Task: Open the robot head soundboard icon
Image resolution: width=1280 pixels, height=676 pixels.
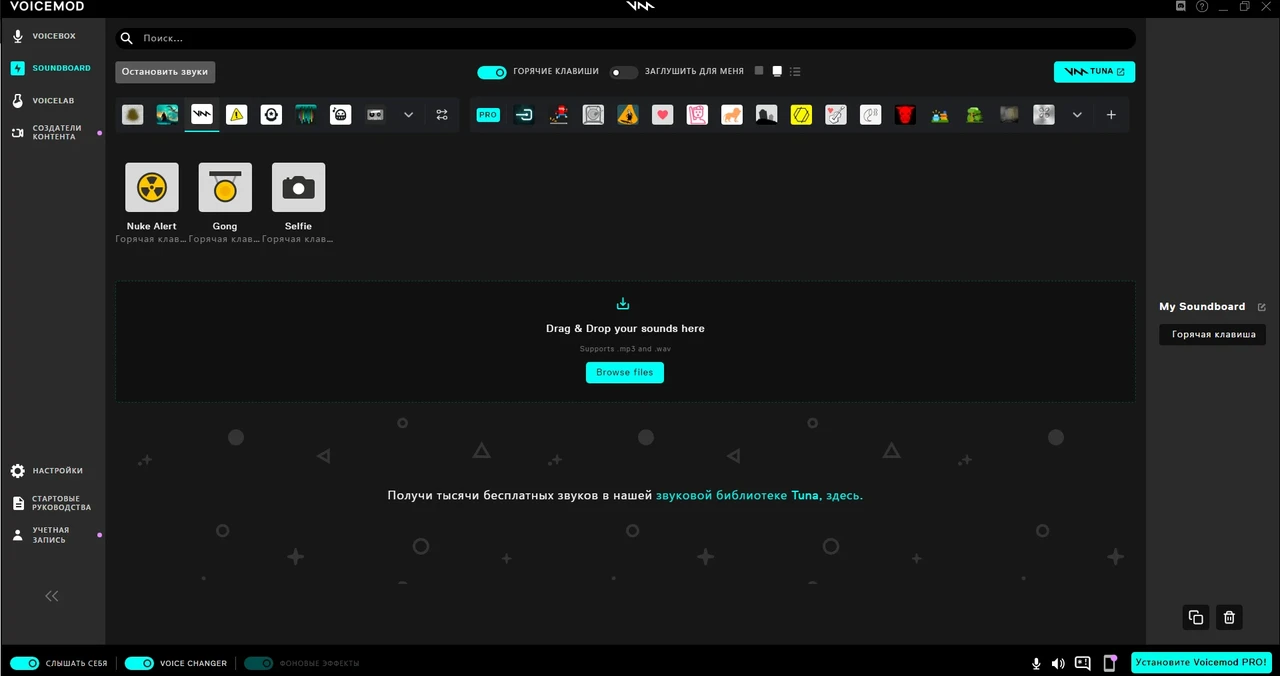Action: pos(340,114)
